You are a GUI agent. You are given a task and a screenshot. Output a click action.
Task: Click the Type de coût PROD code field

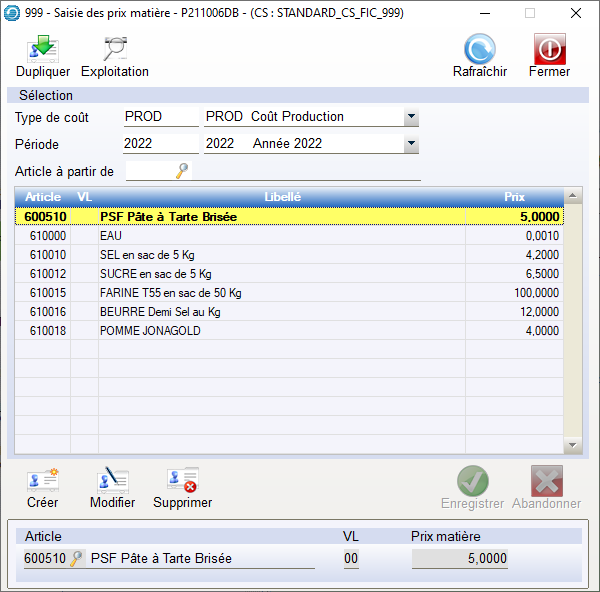point(160,117)
